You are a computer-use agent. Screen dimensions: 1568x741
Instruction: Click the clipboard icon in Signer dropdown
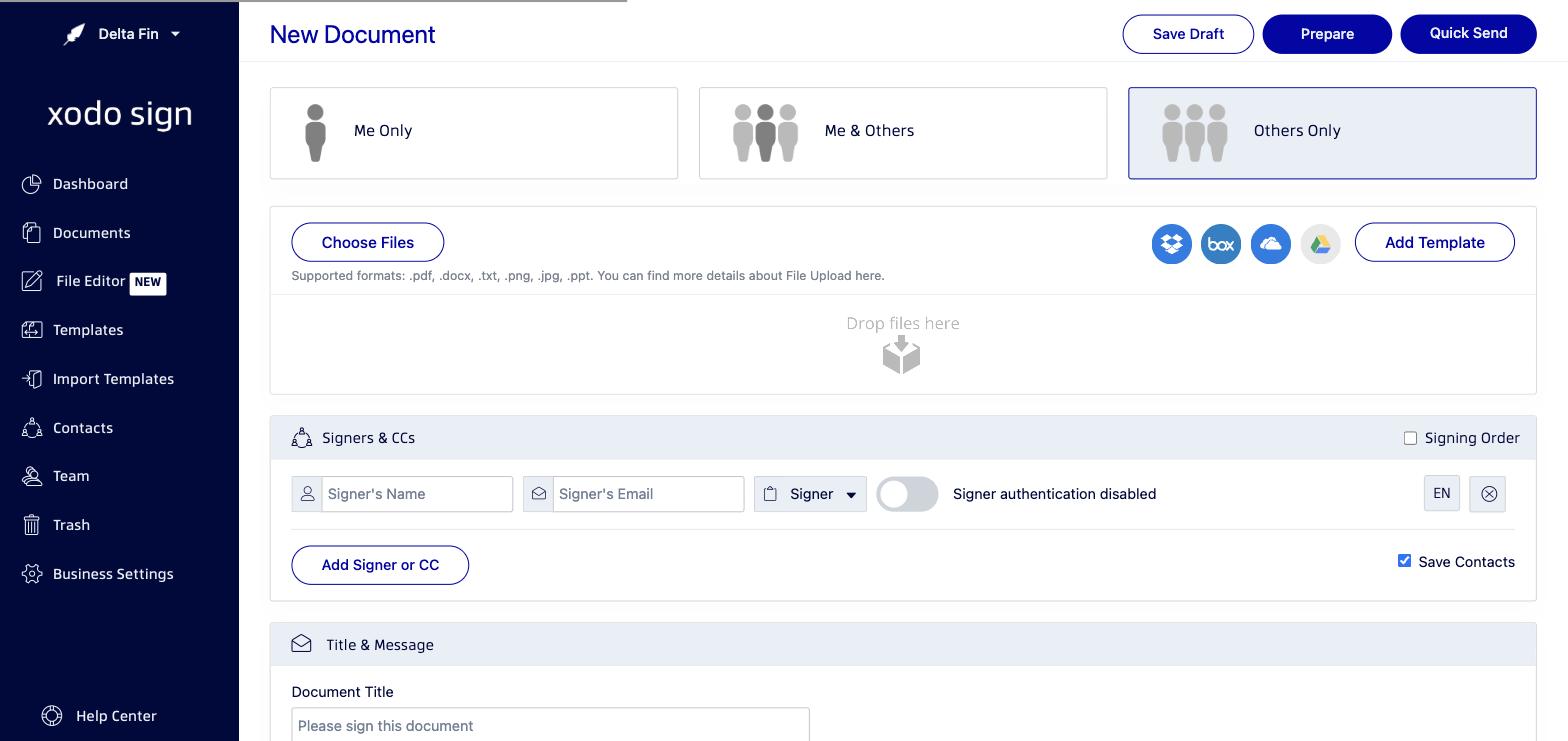pyautogui.click(x=770, y=494)
